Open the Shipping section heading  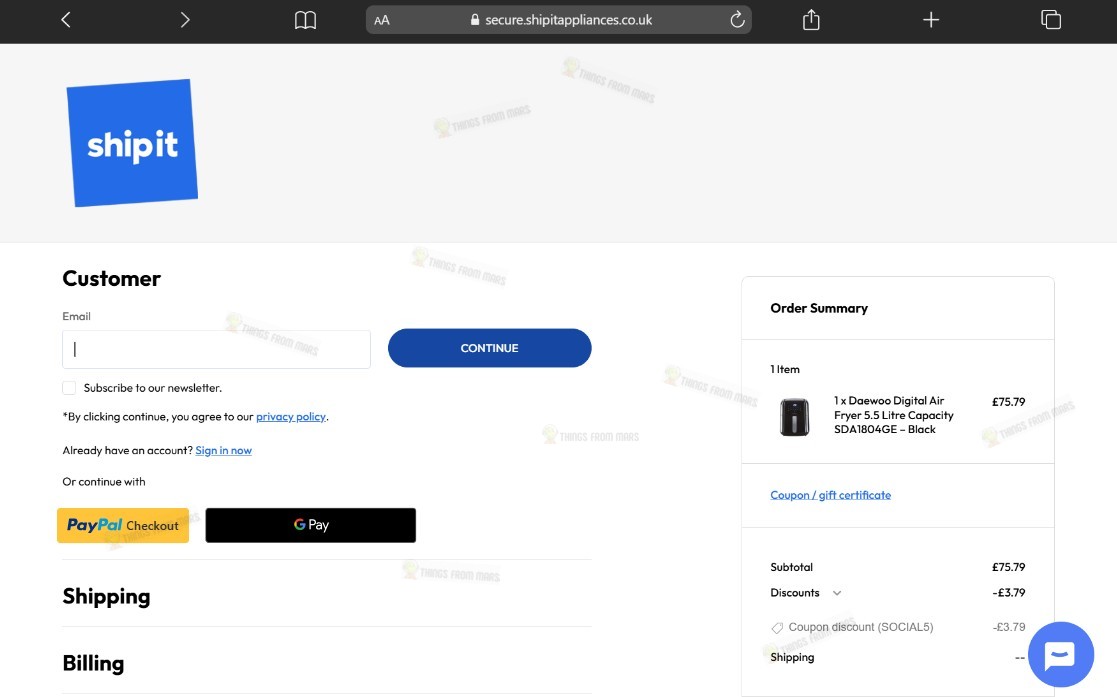pos(106,597)
